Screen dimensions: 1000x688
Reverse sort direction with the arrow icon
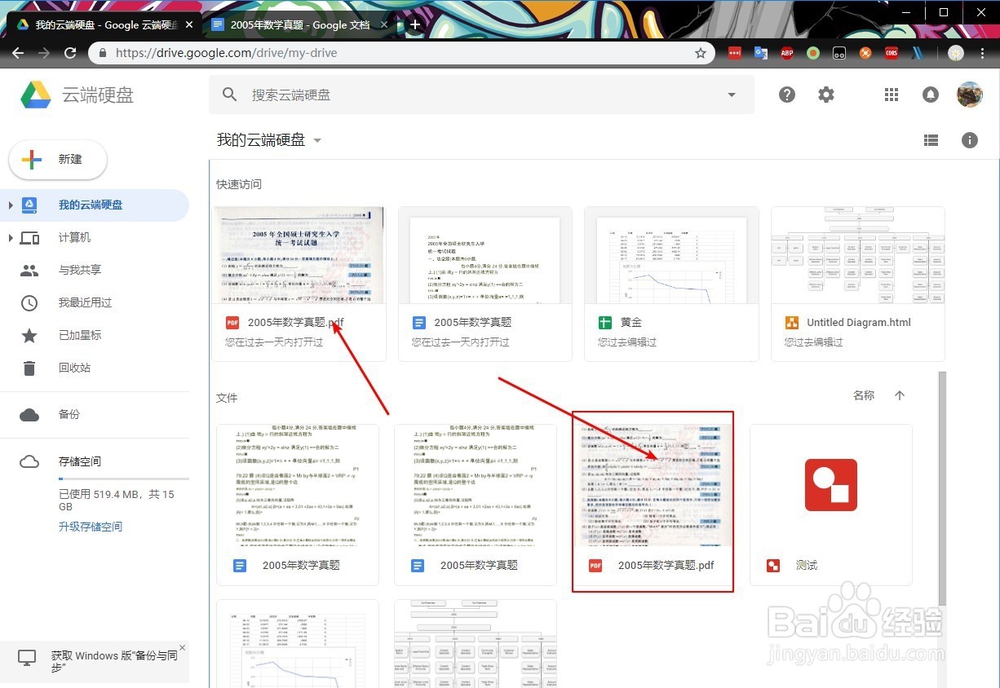(899, 395)
